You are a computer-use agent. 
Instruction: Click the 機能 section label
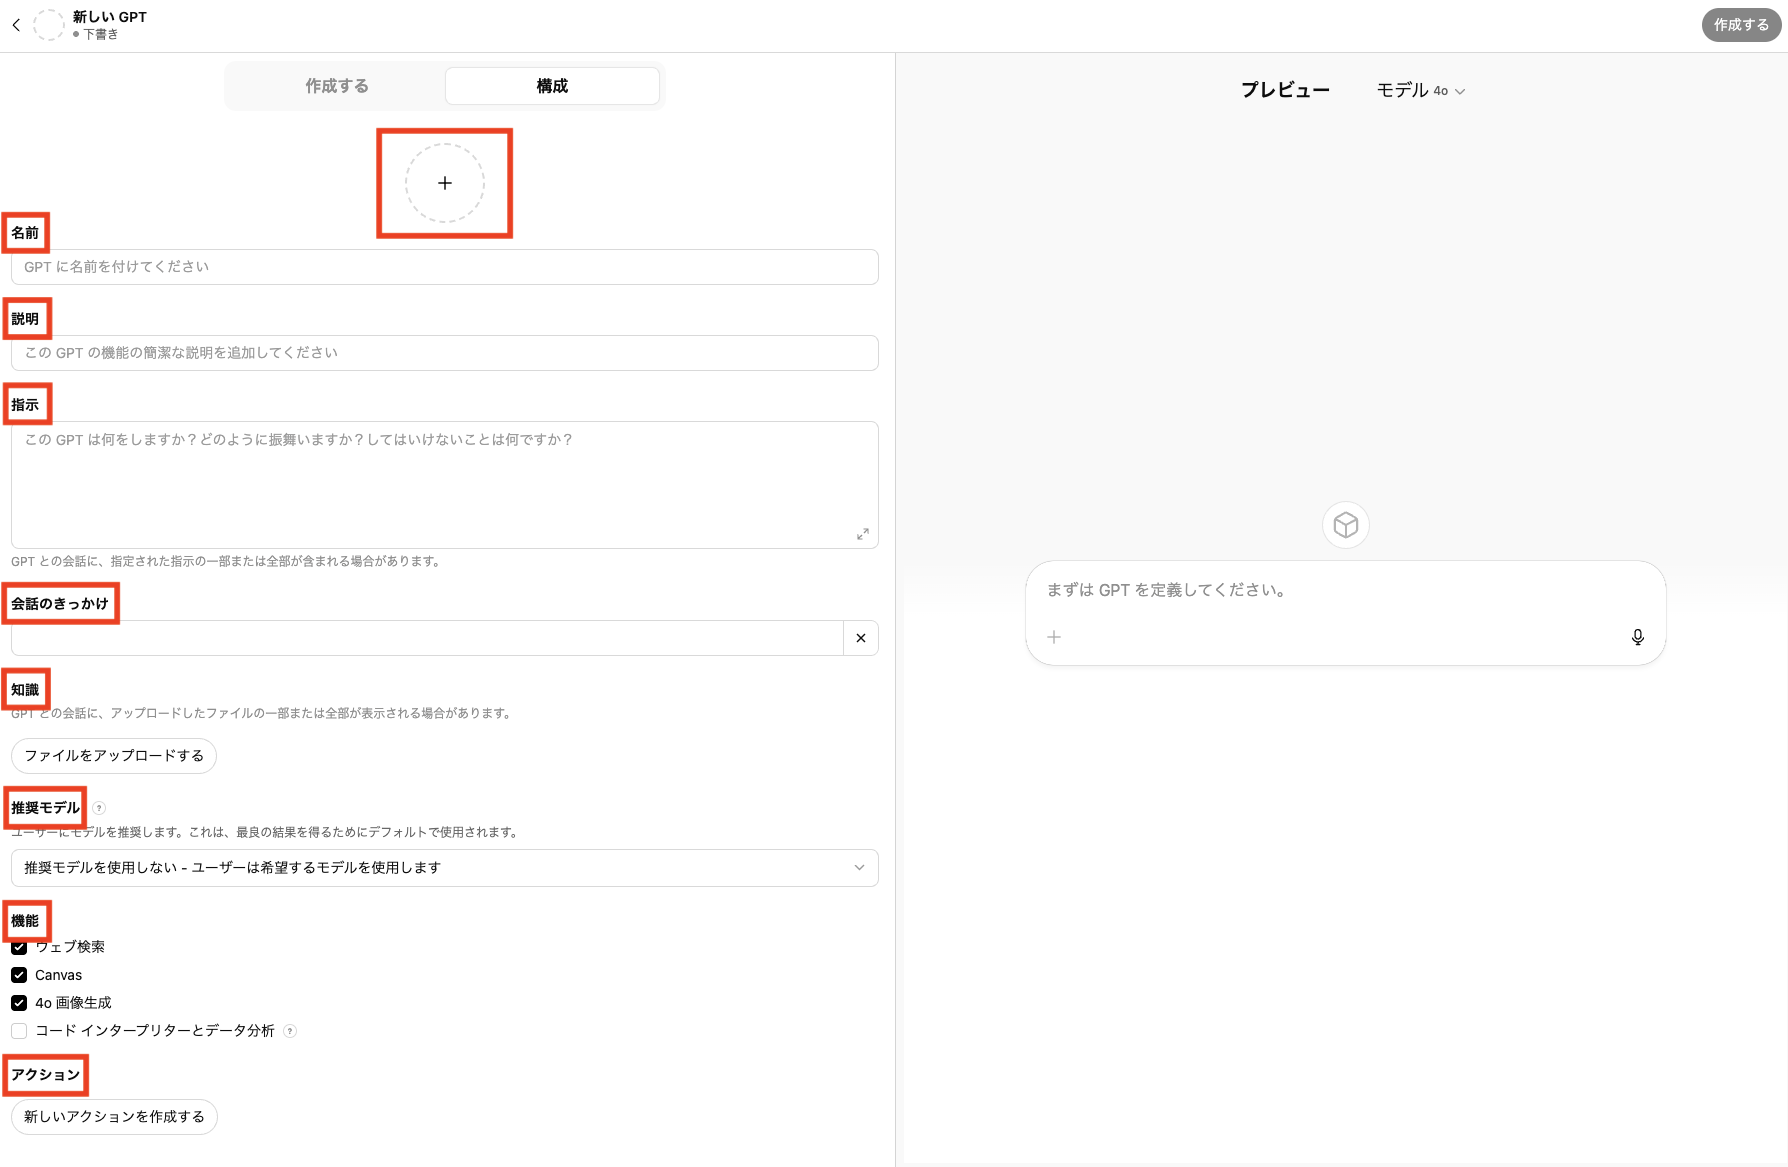pos(25,921)
